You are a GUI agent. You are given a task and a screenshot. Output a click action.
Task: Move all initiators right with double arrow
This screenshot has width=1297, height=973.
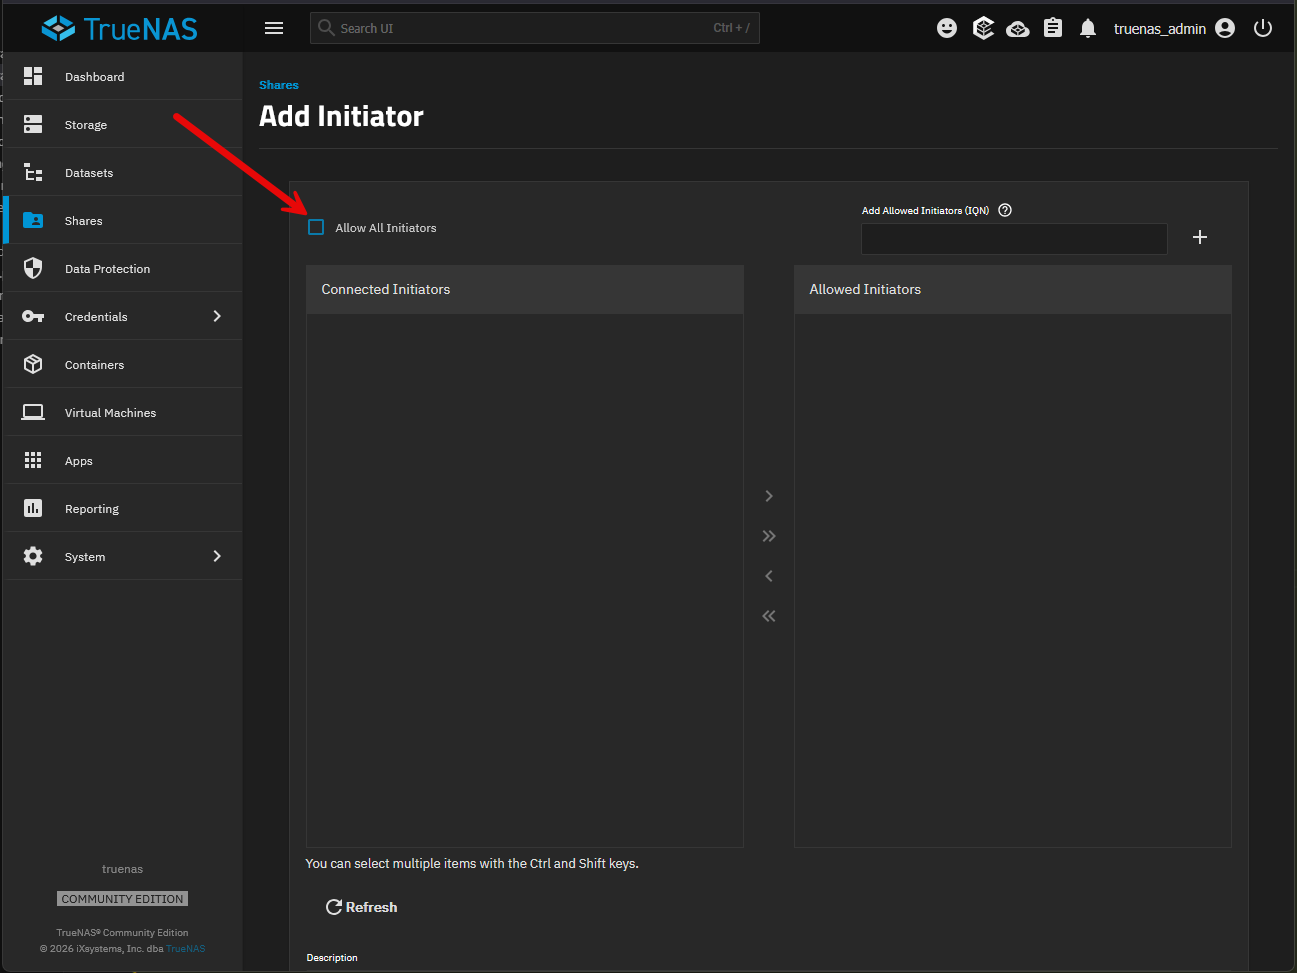768,536
